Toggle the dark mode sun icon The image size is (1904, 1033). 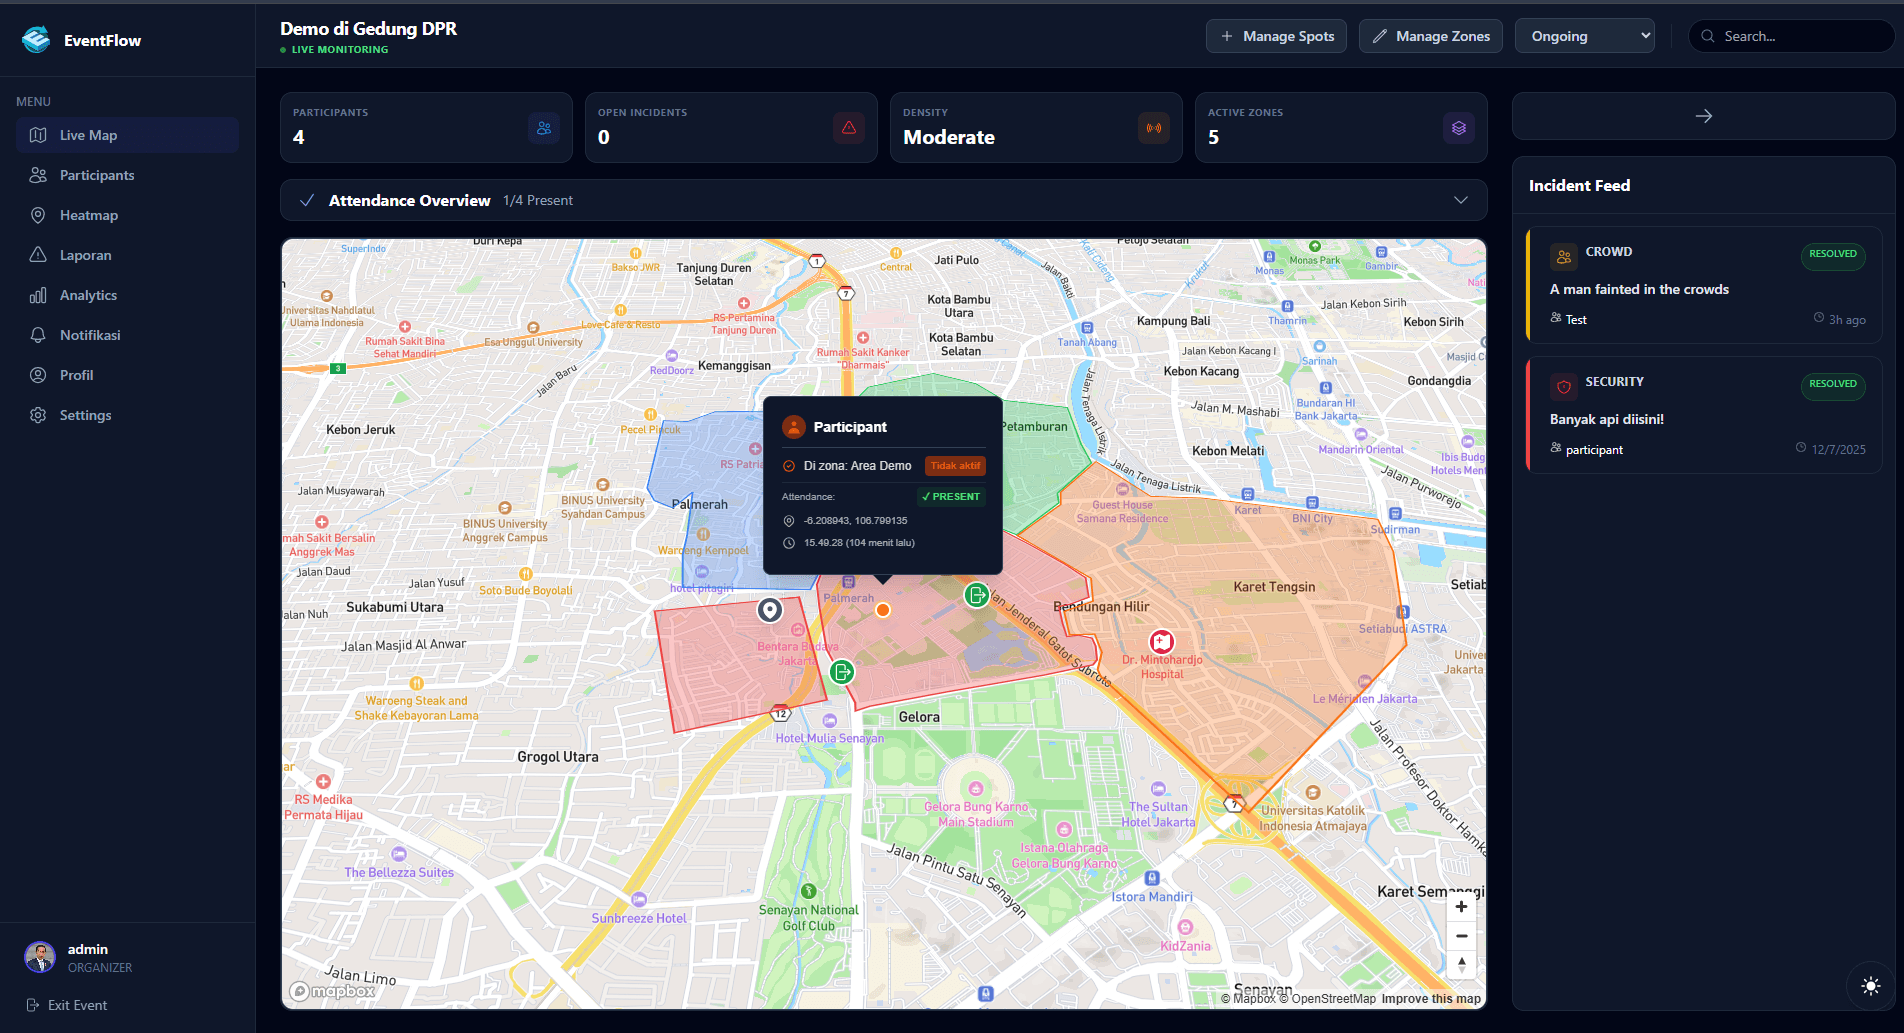pyautogui.click(x=1869, y=986)
